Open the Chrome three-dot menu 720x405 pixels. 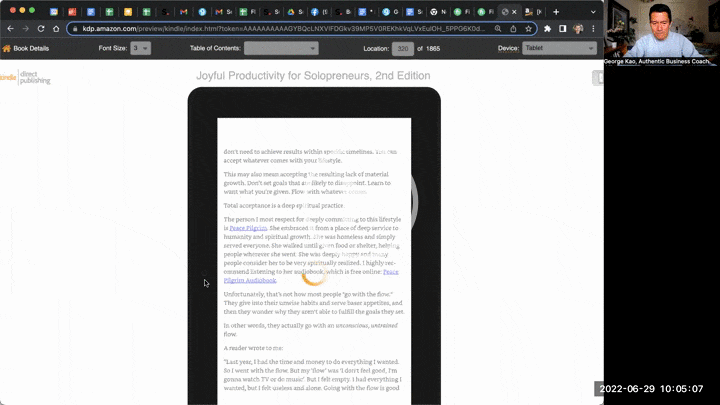tap(593, 28)
